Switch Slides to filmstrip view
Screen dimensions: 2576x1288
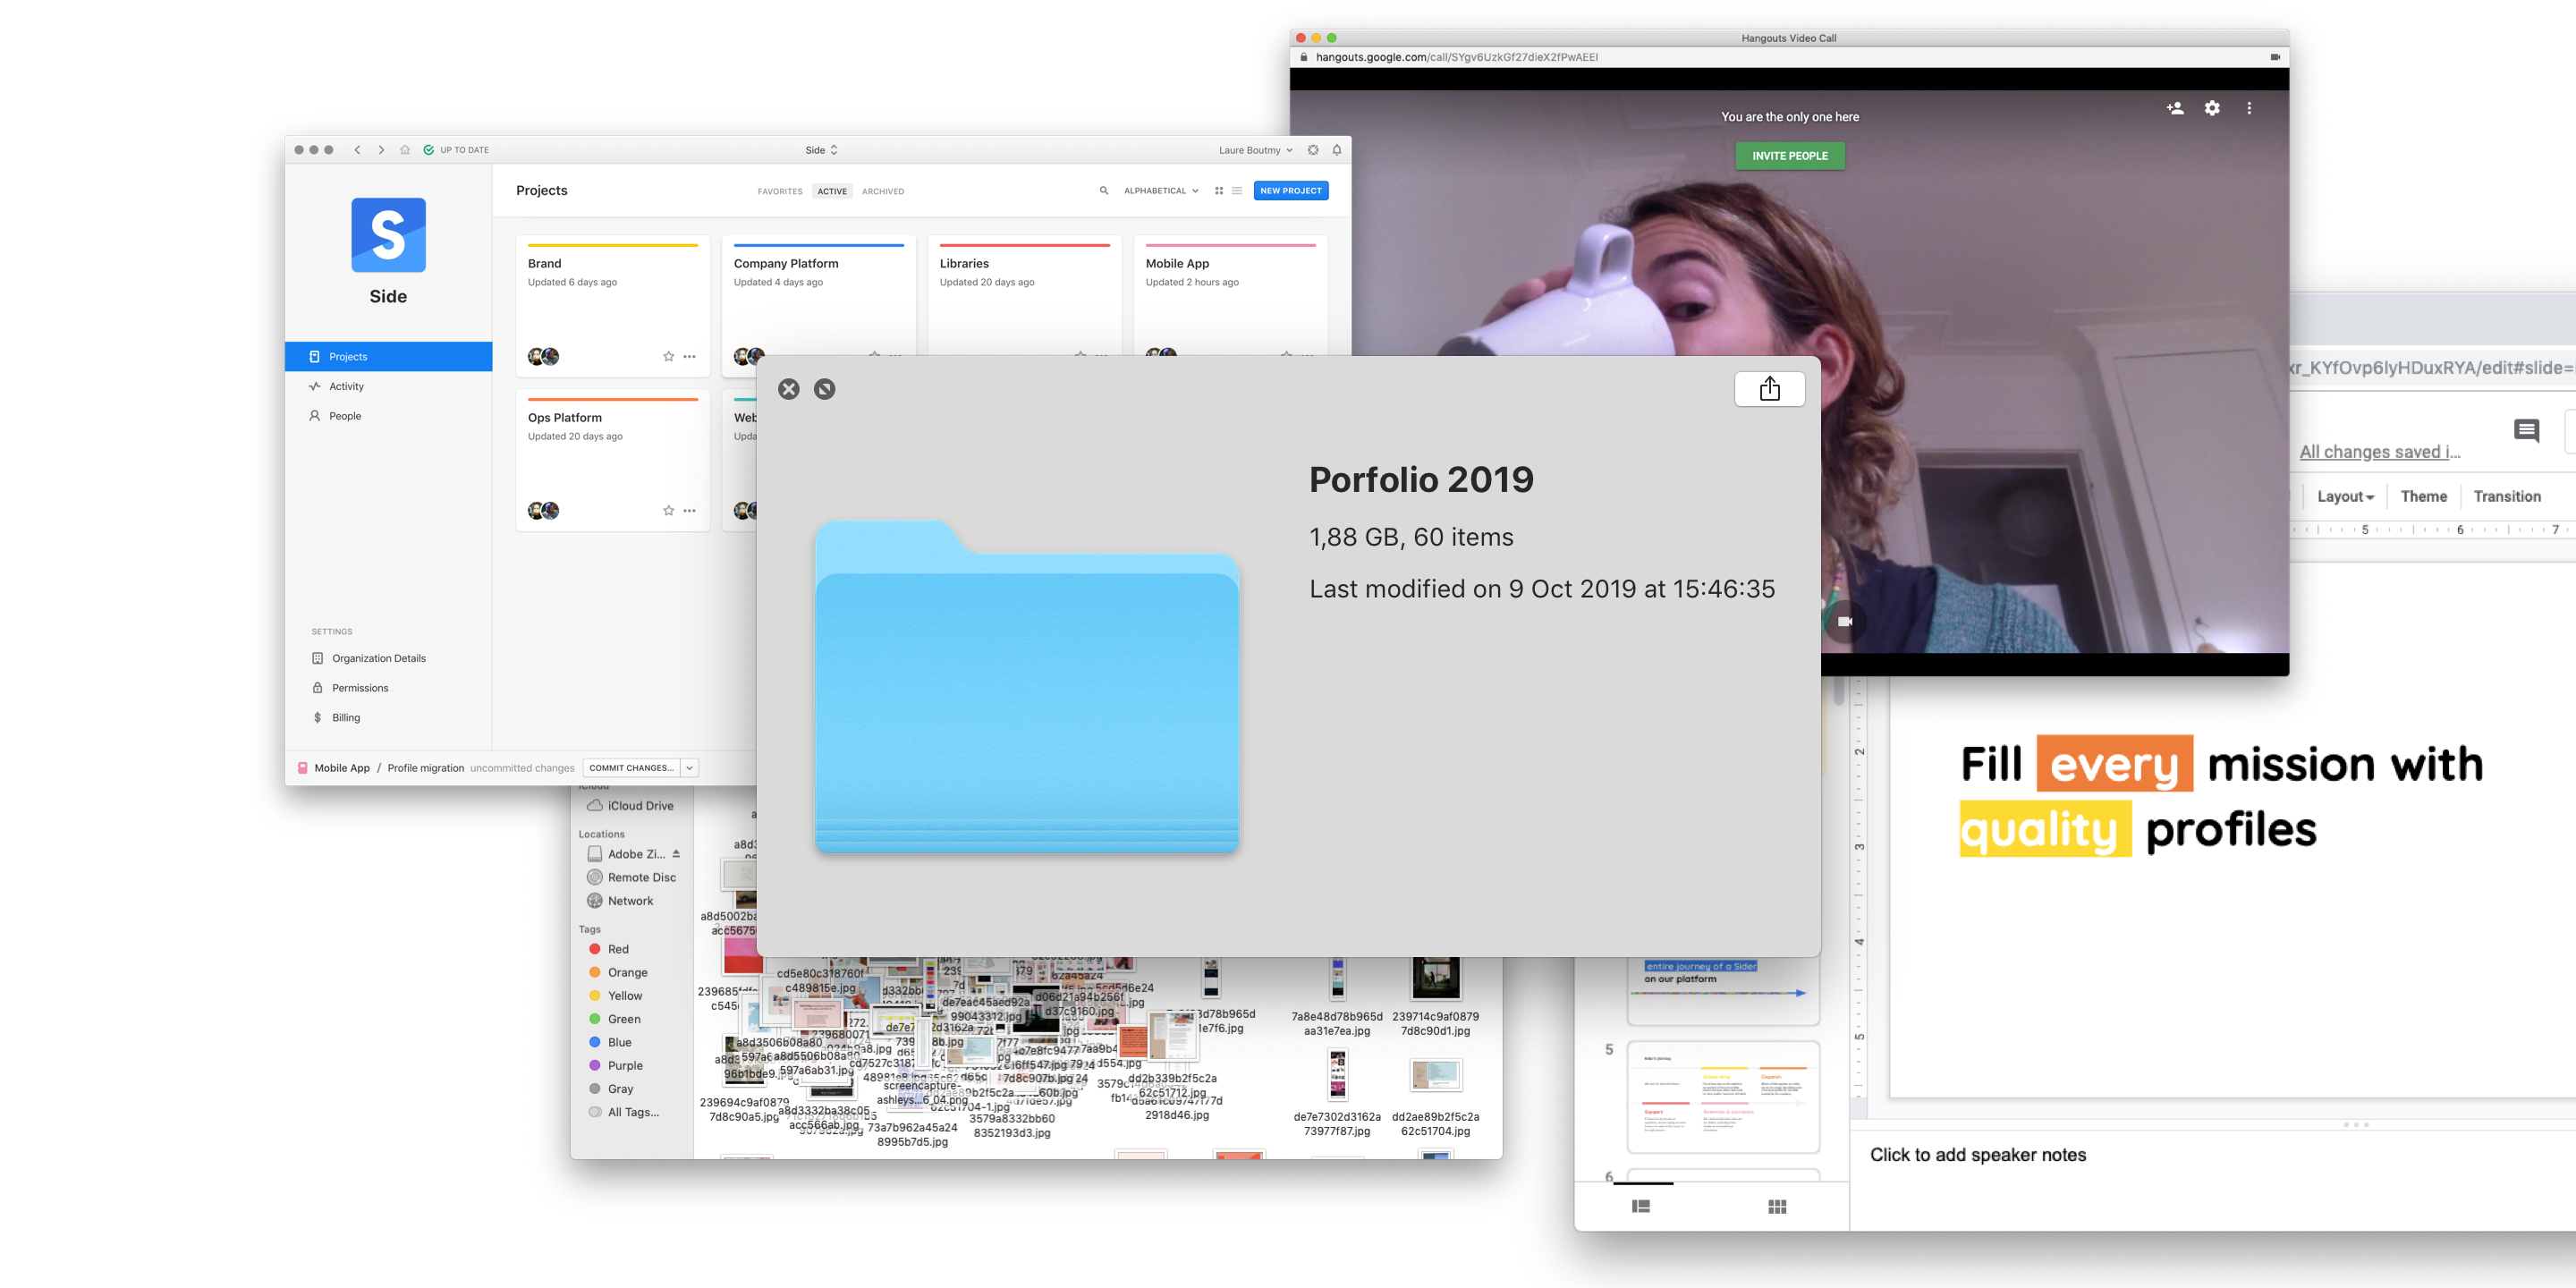[1641, 1206]
